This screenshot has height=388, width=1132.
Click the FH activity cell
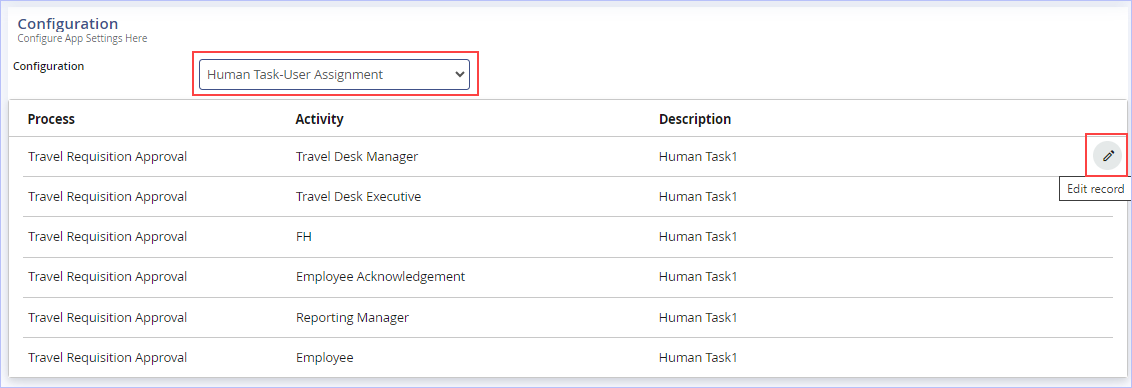(304, 236)
